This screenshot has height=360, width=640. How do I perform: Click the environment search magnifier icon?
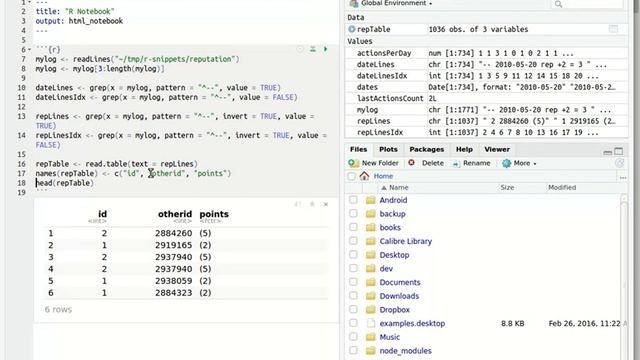[x=558, y=4]
